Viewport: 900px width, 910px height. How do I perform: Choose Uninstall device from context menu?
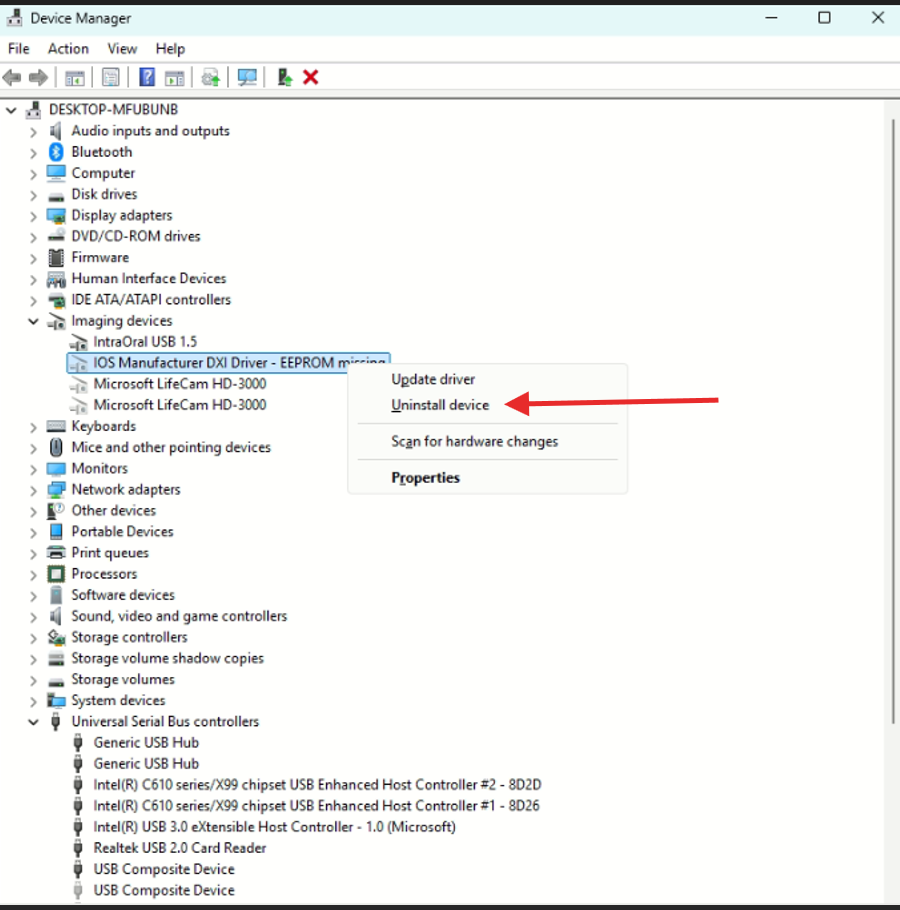tap(440, 405)
